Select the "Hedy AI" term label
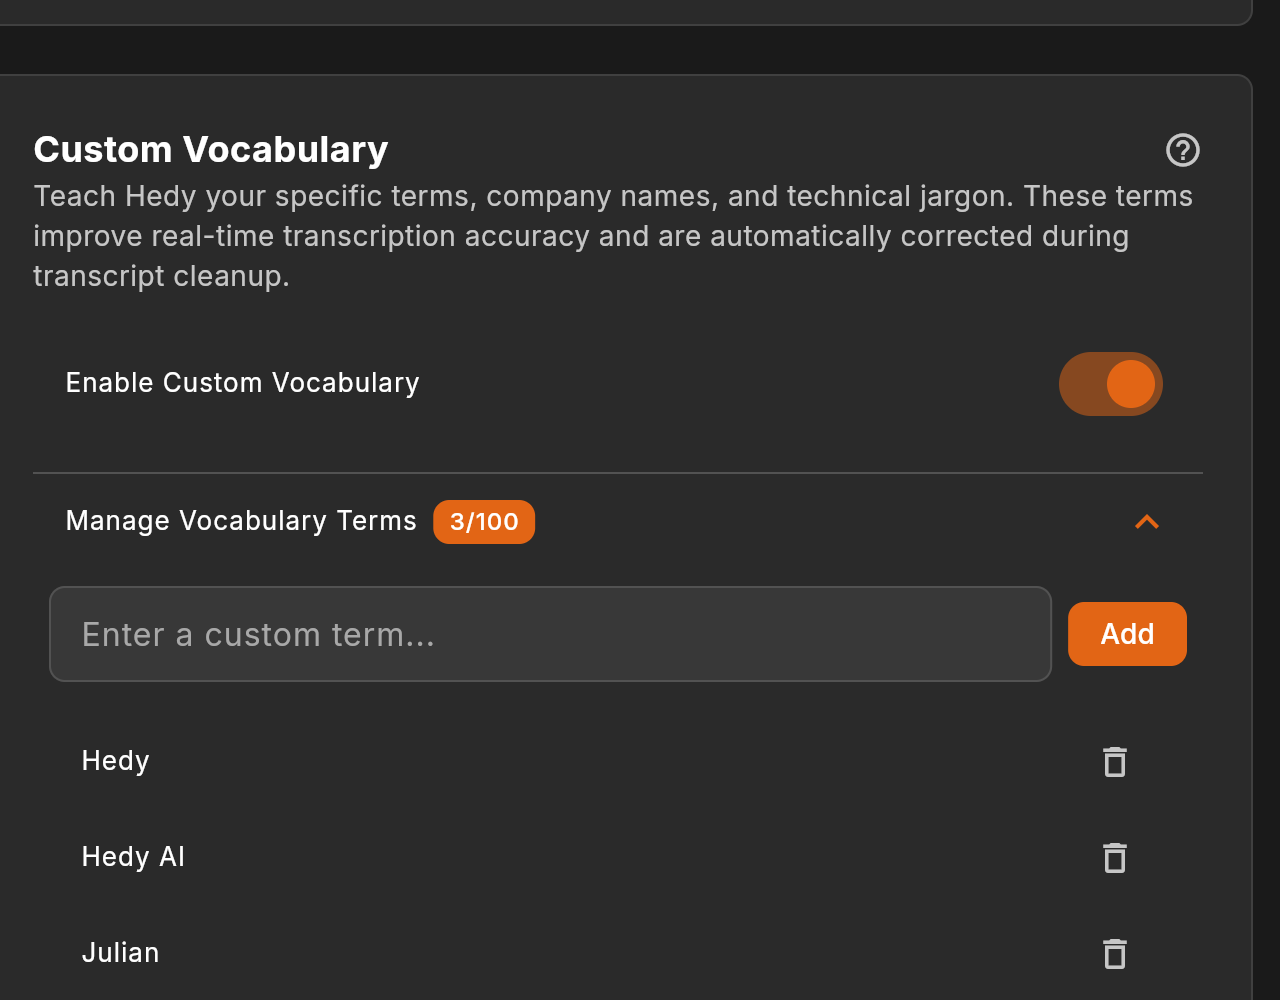 point(133,856)
